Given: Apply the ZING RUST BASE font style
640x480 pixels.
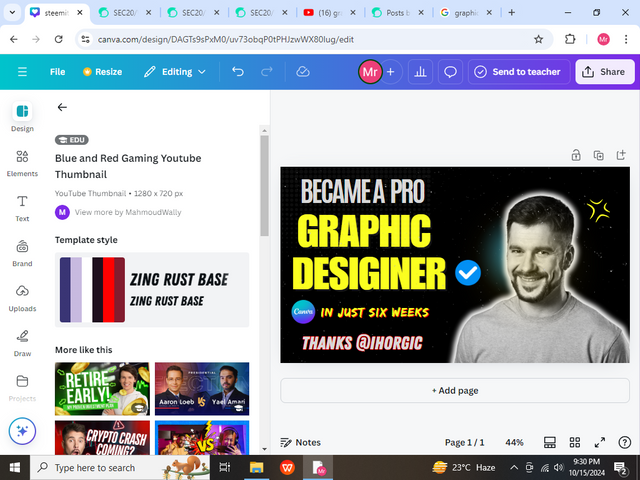Looking at the screenshot, I should 179,290.
